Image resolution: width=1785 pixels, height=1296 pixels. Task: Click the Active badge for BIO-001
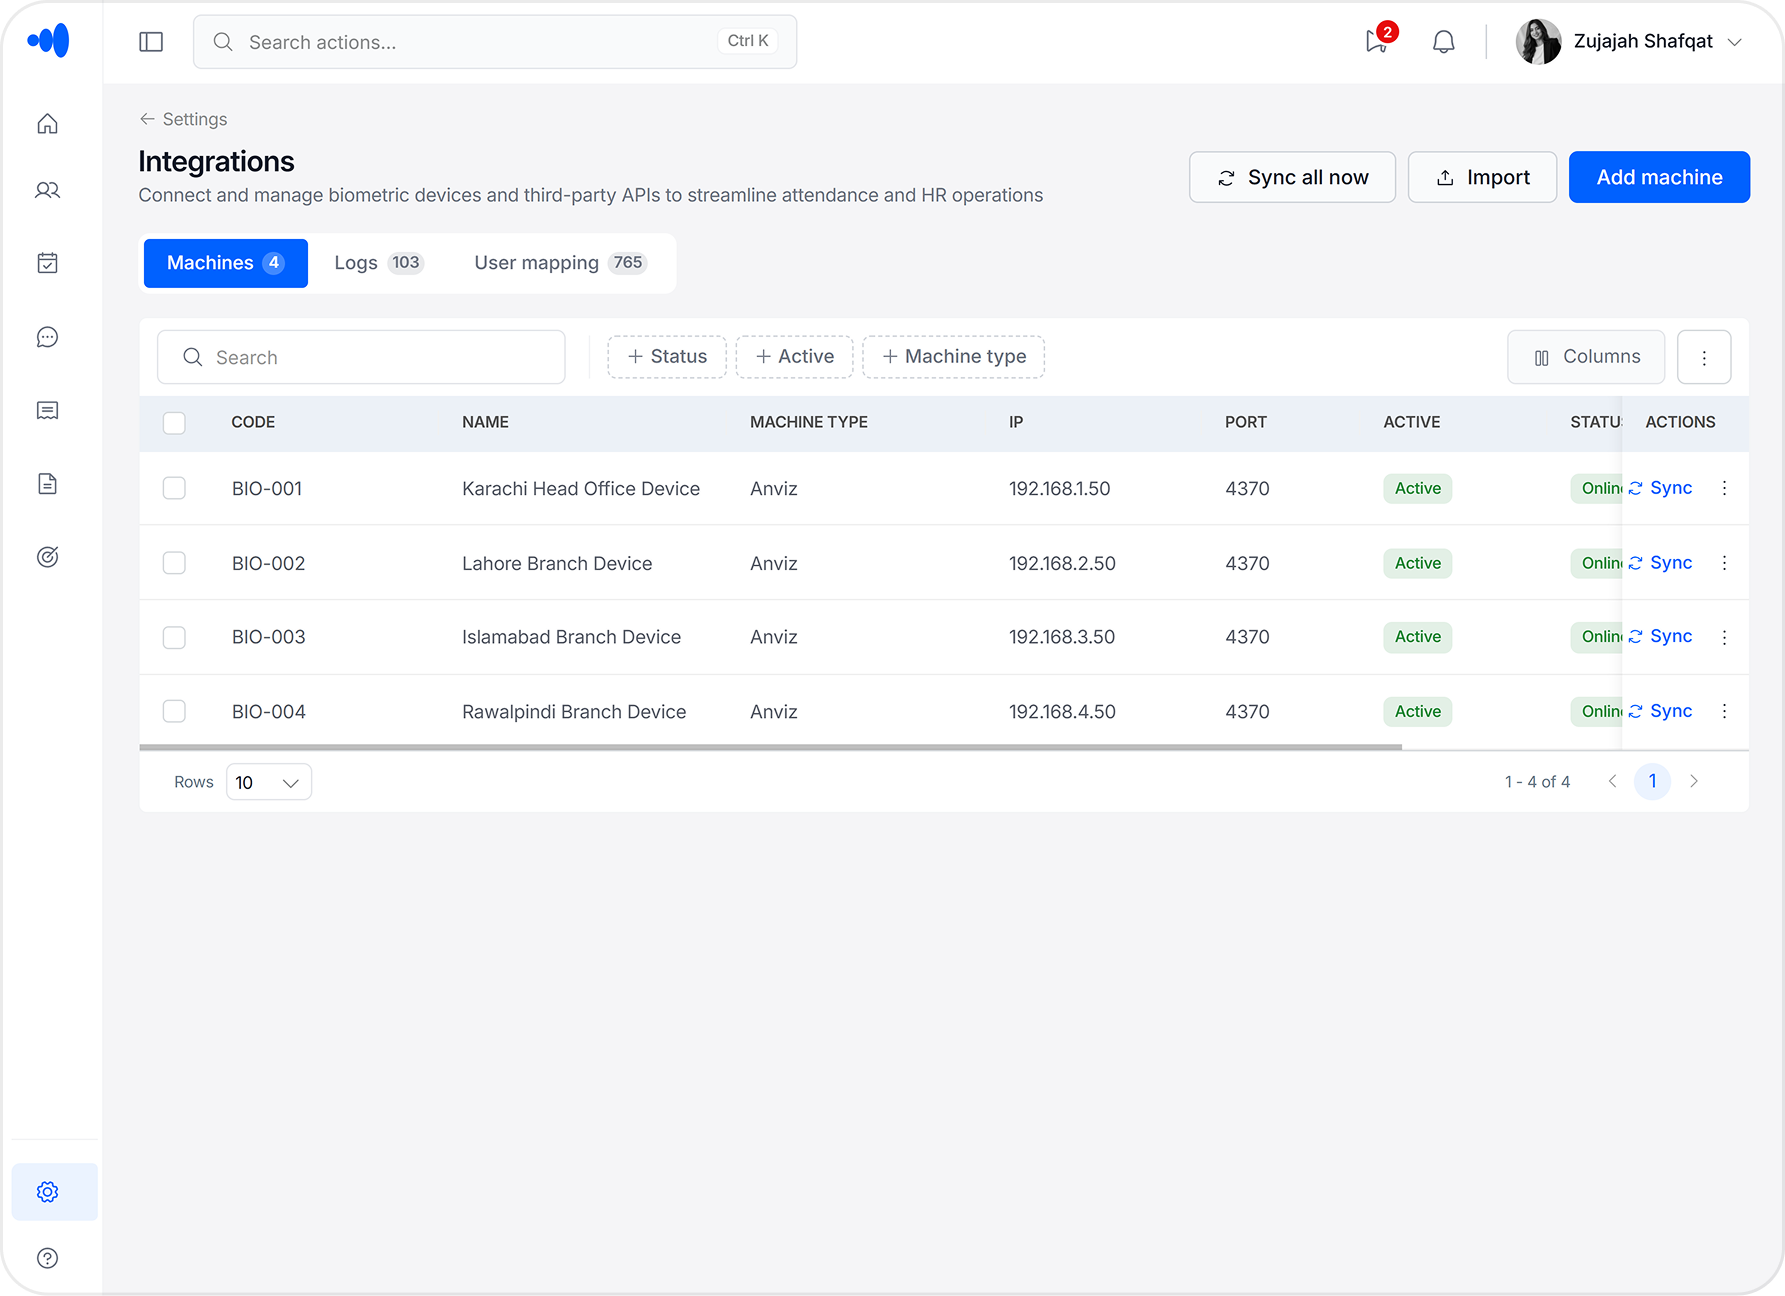(x=1418, y=488)
